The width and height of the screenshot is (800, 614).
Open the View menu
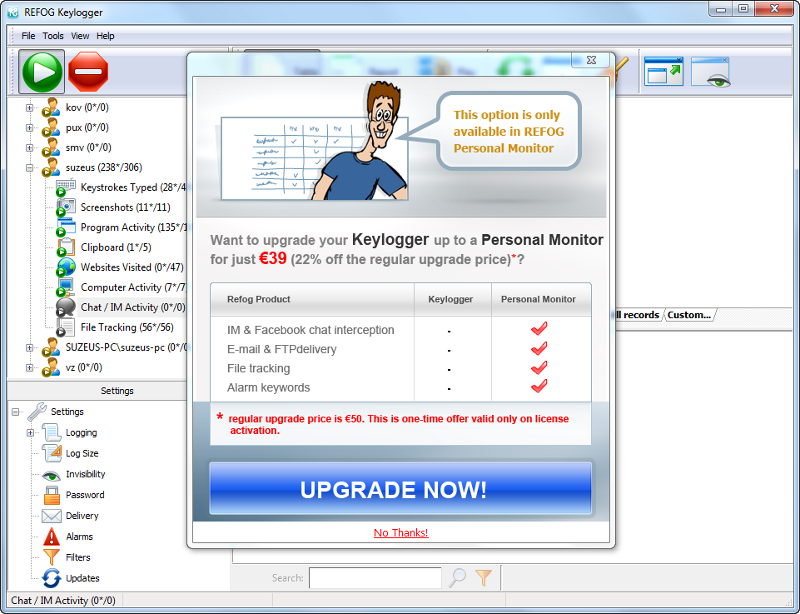coord(80,36)
